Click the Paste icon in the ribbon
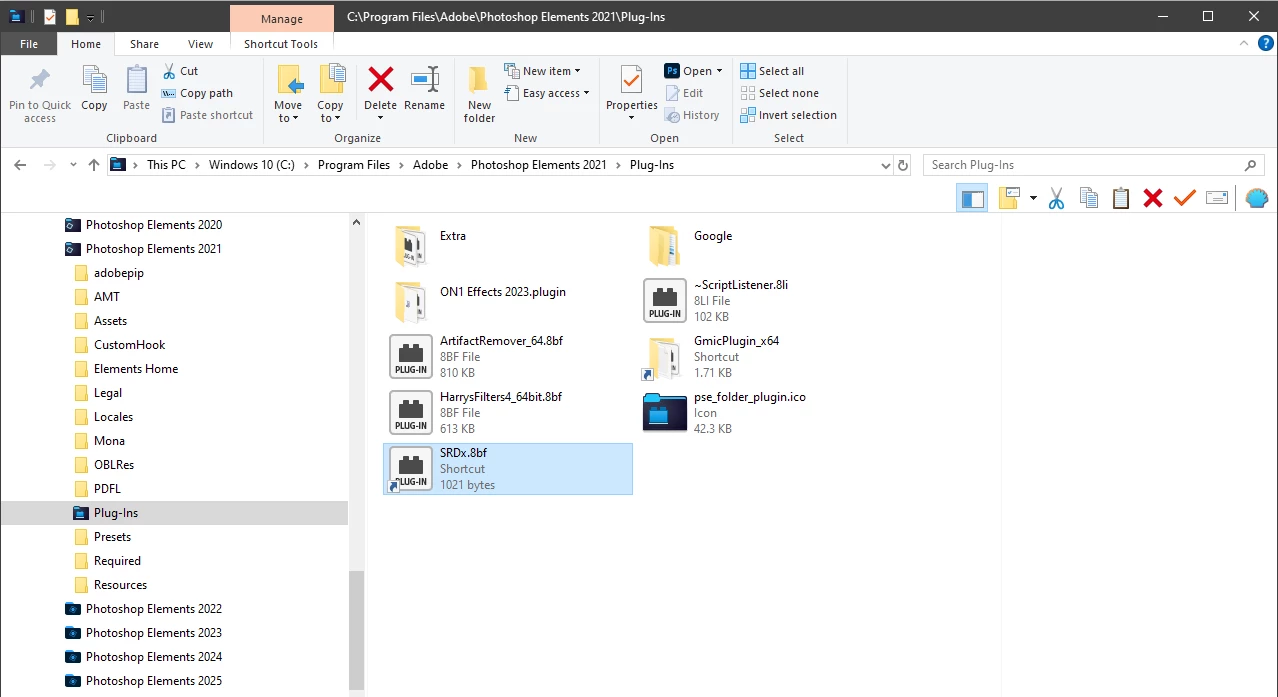 137,80
